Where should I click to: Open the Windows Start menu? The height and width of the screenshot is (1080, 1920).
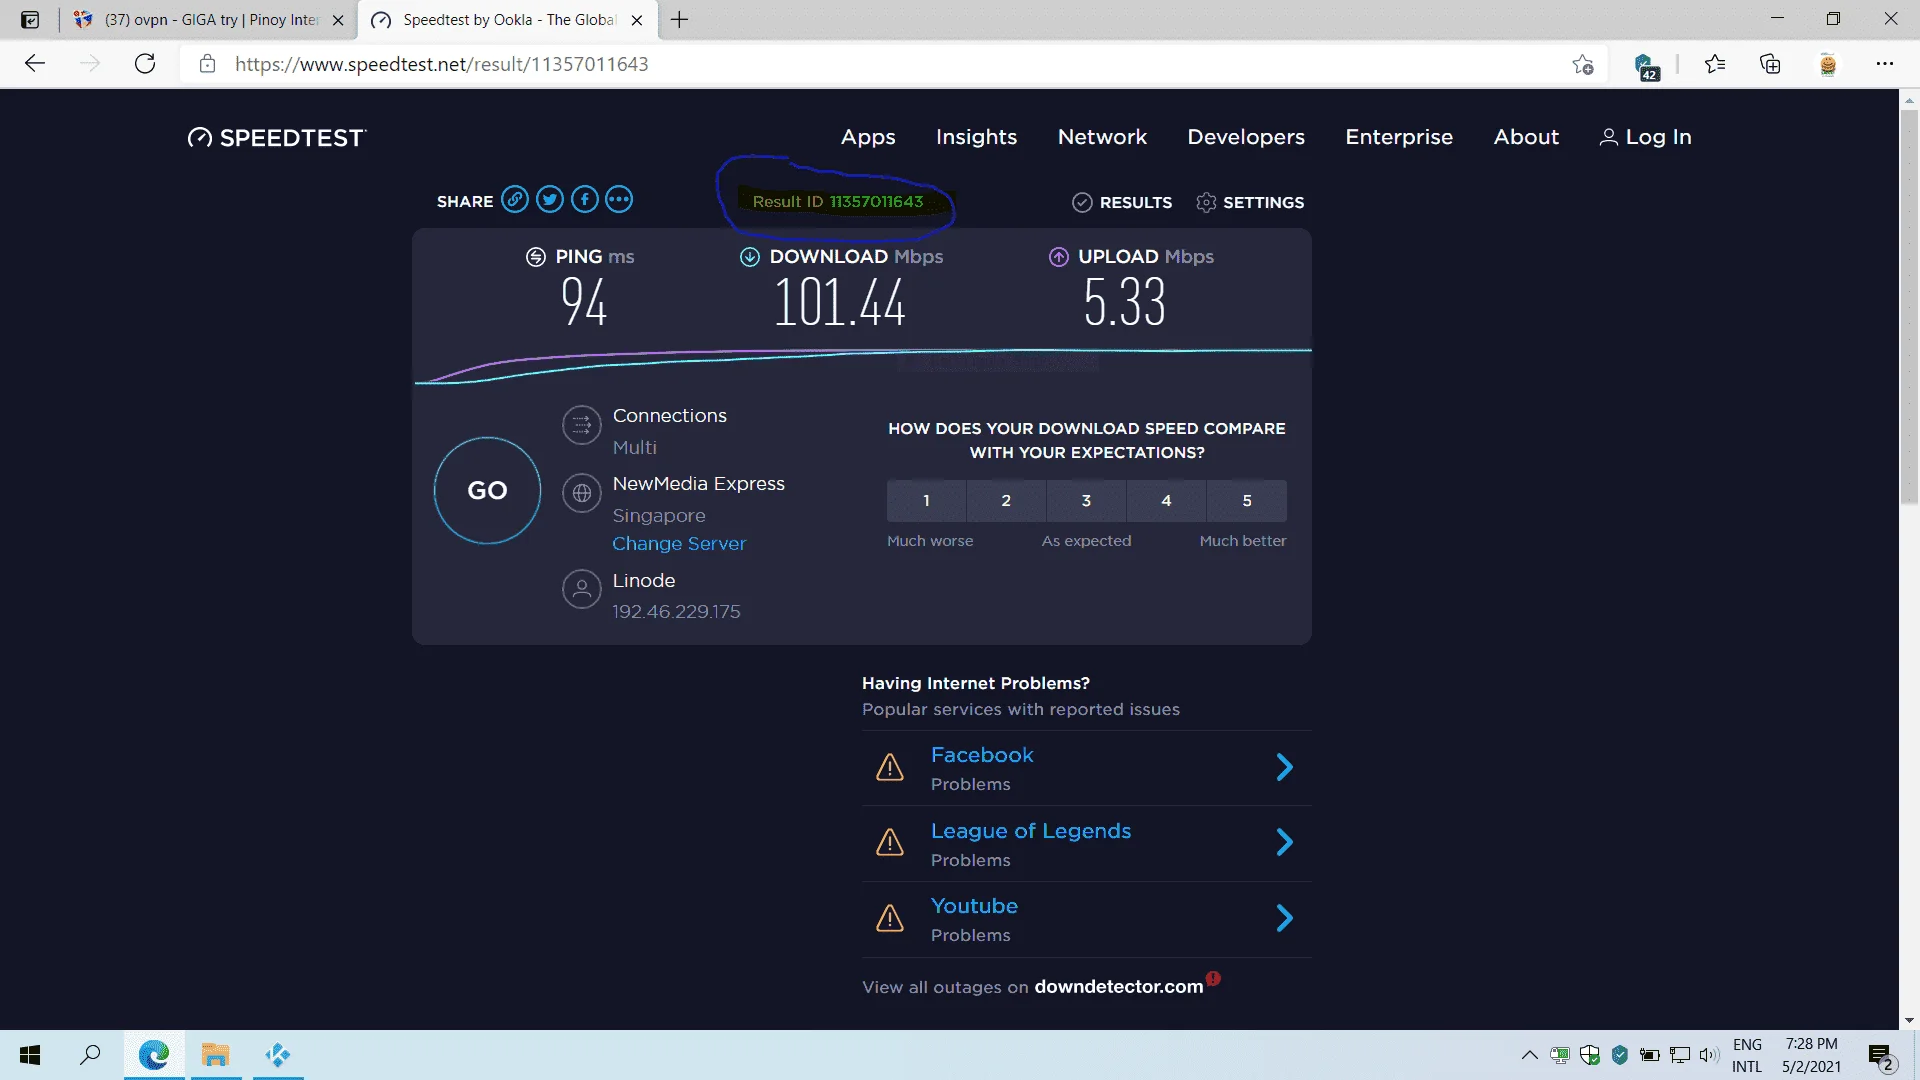(x=30, y=1055)
